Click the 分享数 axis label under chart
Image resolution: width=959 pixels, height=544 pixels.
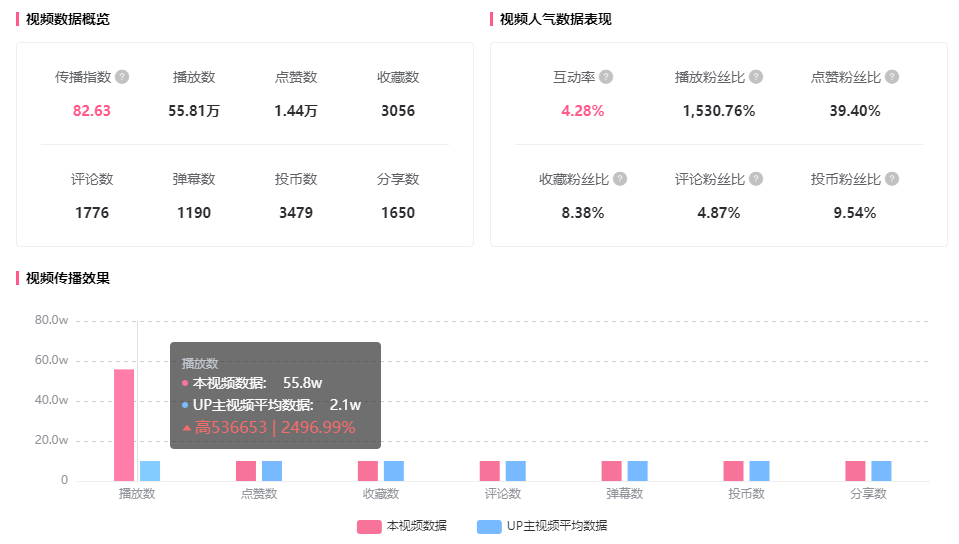click(x=868, y=494)
